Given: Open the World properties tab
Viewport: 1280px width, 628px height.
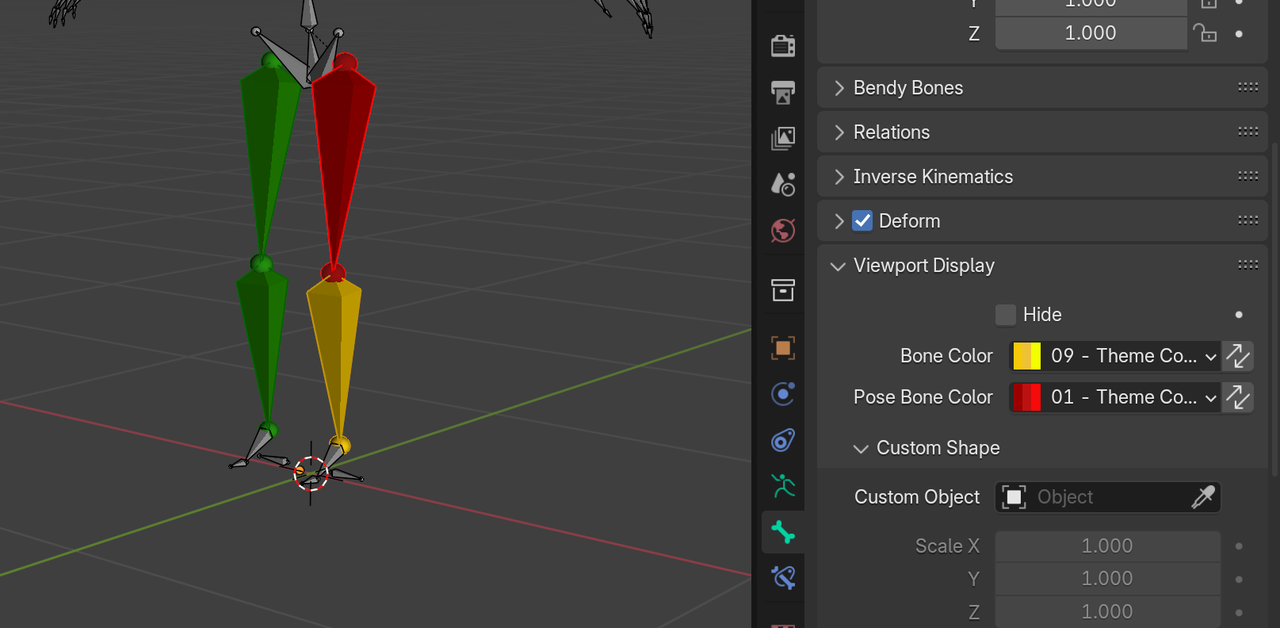Looking at the screenshot, I should [x=783, y=231].
